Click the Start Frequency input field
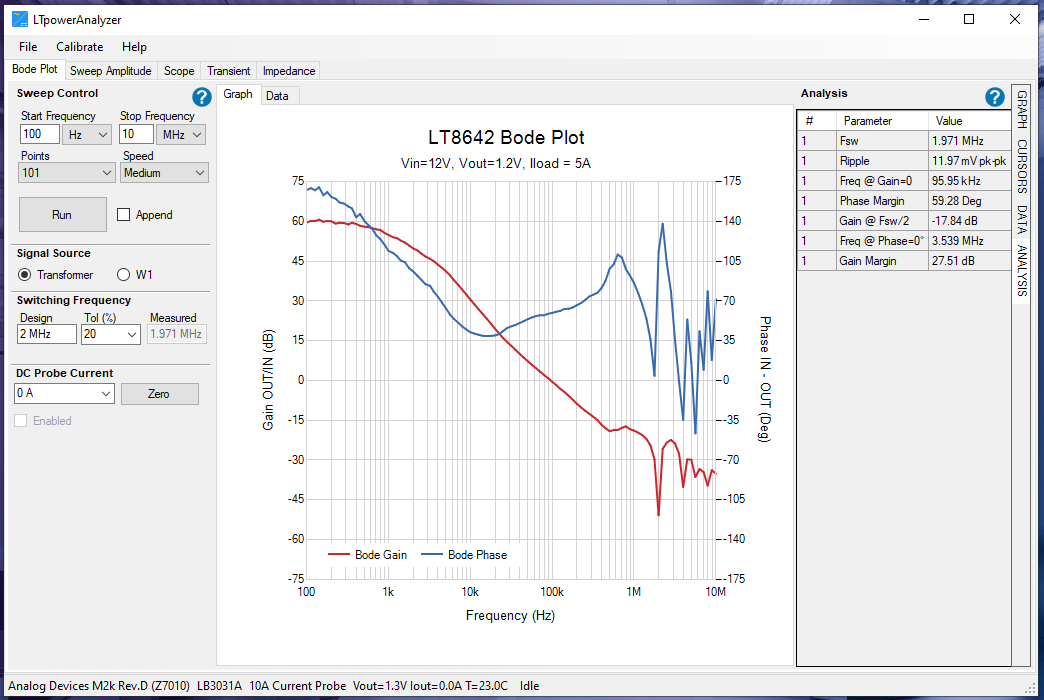This screenshot has width=1044, height=700. pyautogui.click(x=39, y=134)
